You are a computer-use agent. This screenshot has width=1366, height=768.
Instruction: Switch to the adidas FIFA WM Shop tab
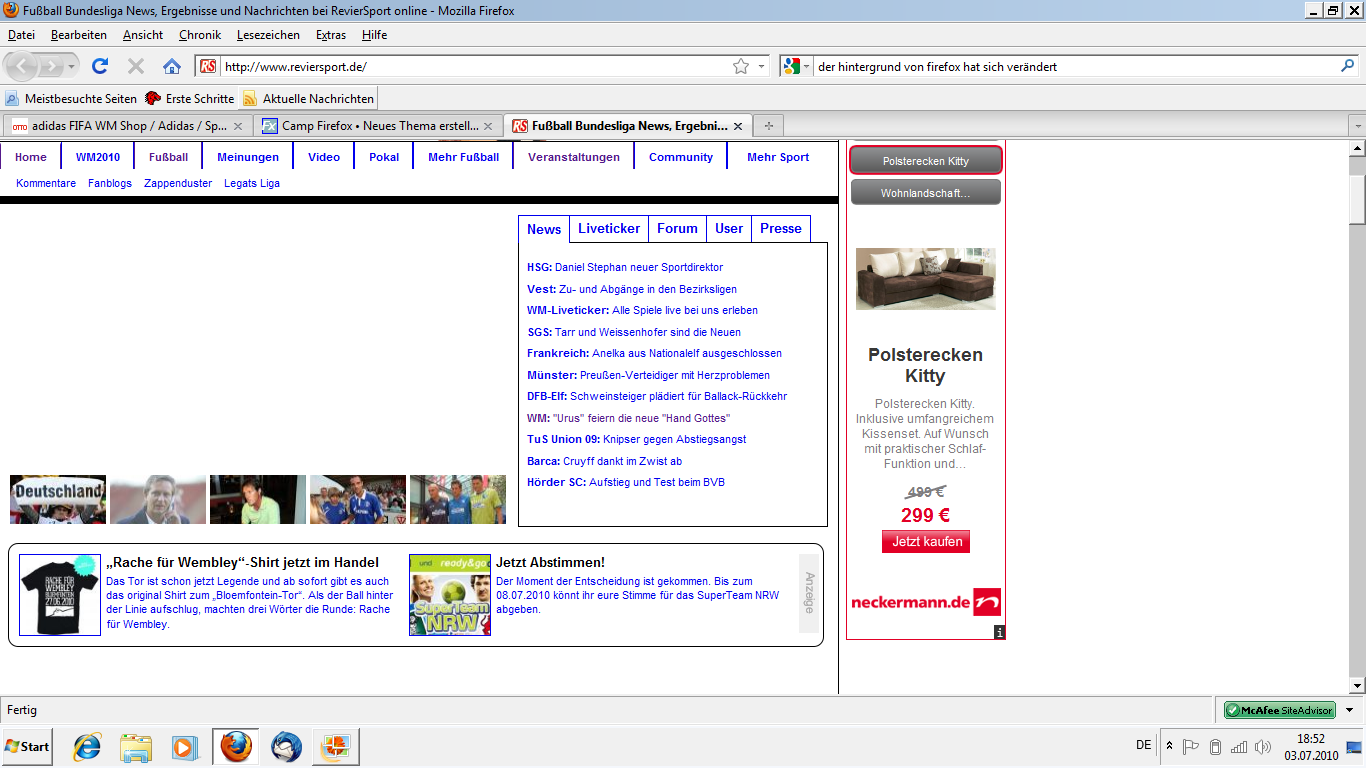[x=128, y=126]
